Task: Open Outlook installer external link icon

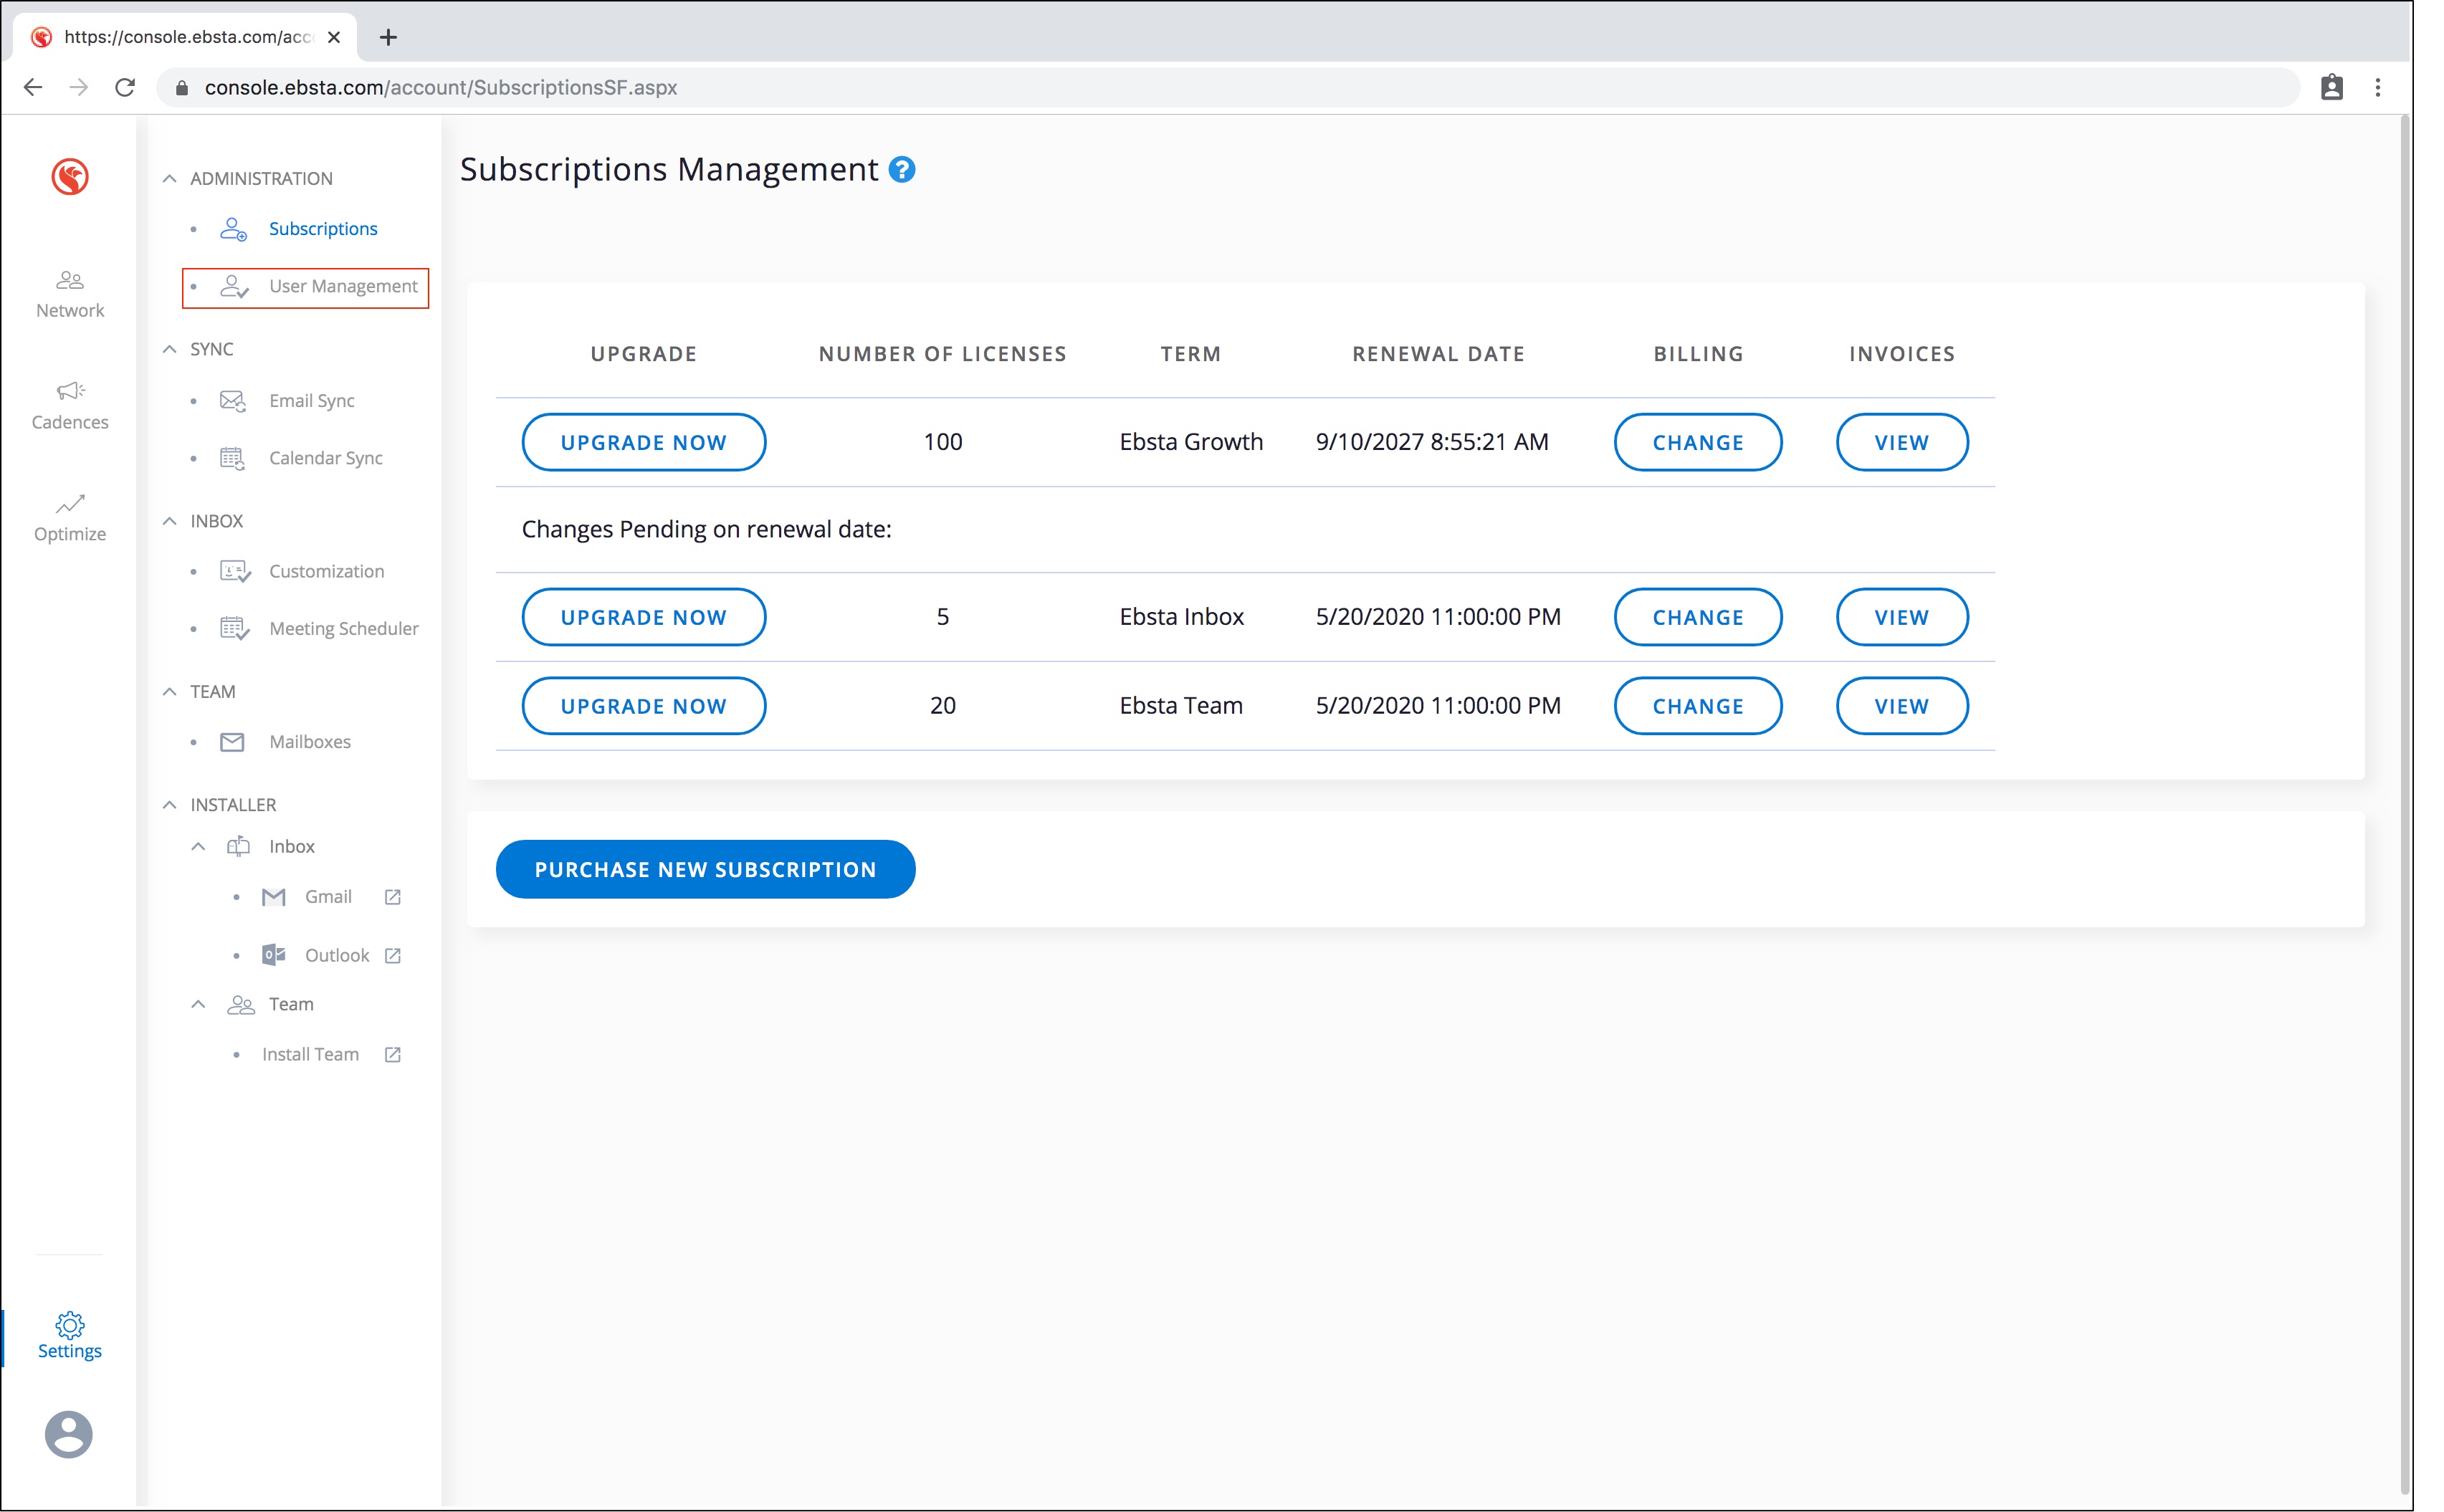Action: [393, 956]
